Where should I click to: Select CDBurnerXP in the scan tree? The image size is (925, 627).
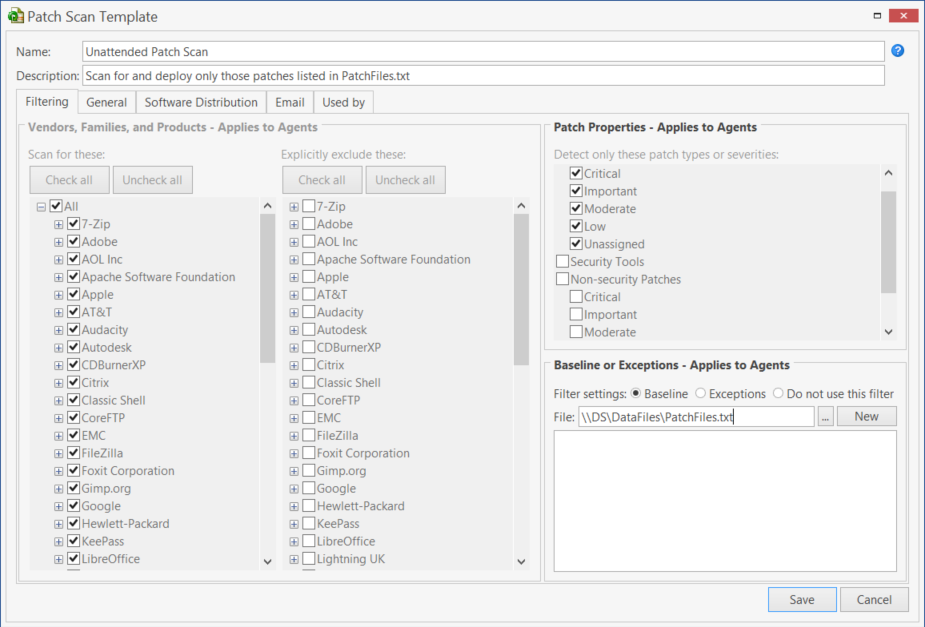(x=113, y=365)
